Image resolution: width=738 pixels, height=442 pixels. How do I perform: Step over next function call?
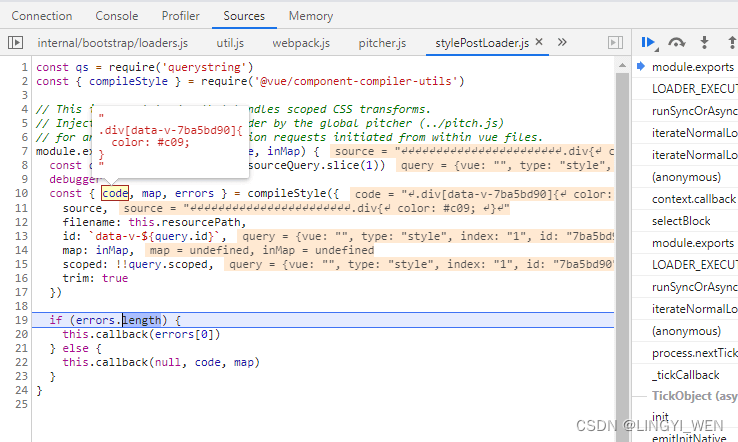[677, 43]
